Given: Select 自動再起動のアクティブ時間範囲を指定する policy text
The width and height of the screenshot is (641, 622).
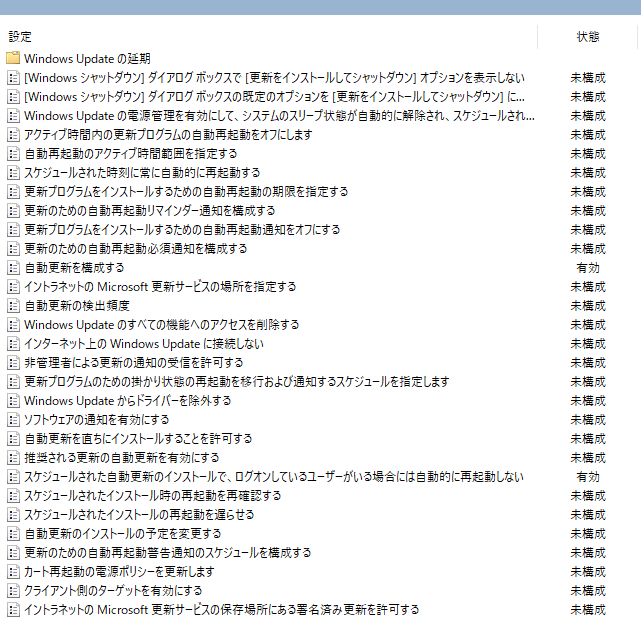Looking at the screenshot, I should coord(131,154).
